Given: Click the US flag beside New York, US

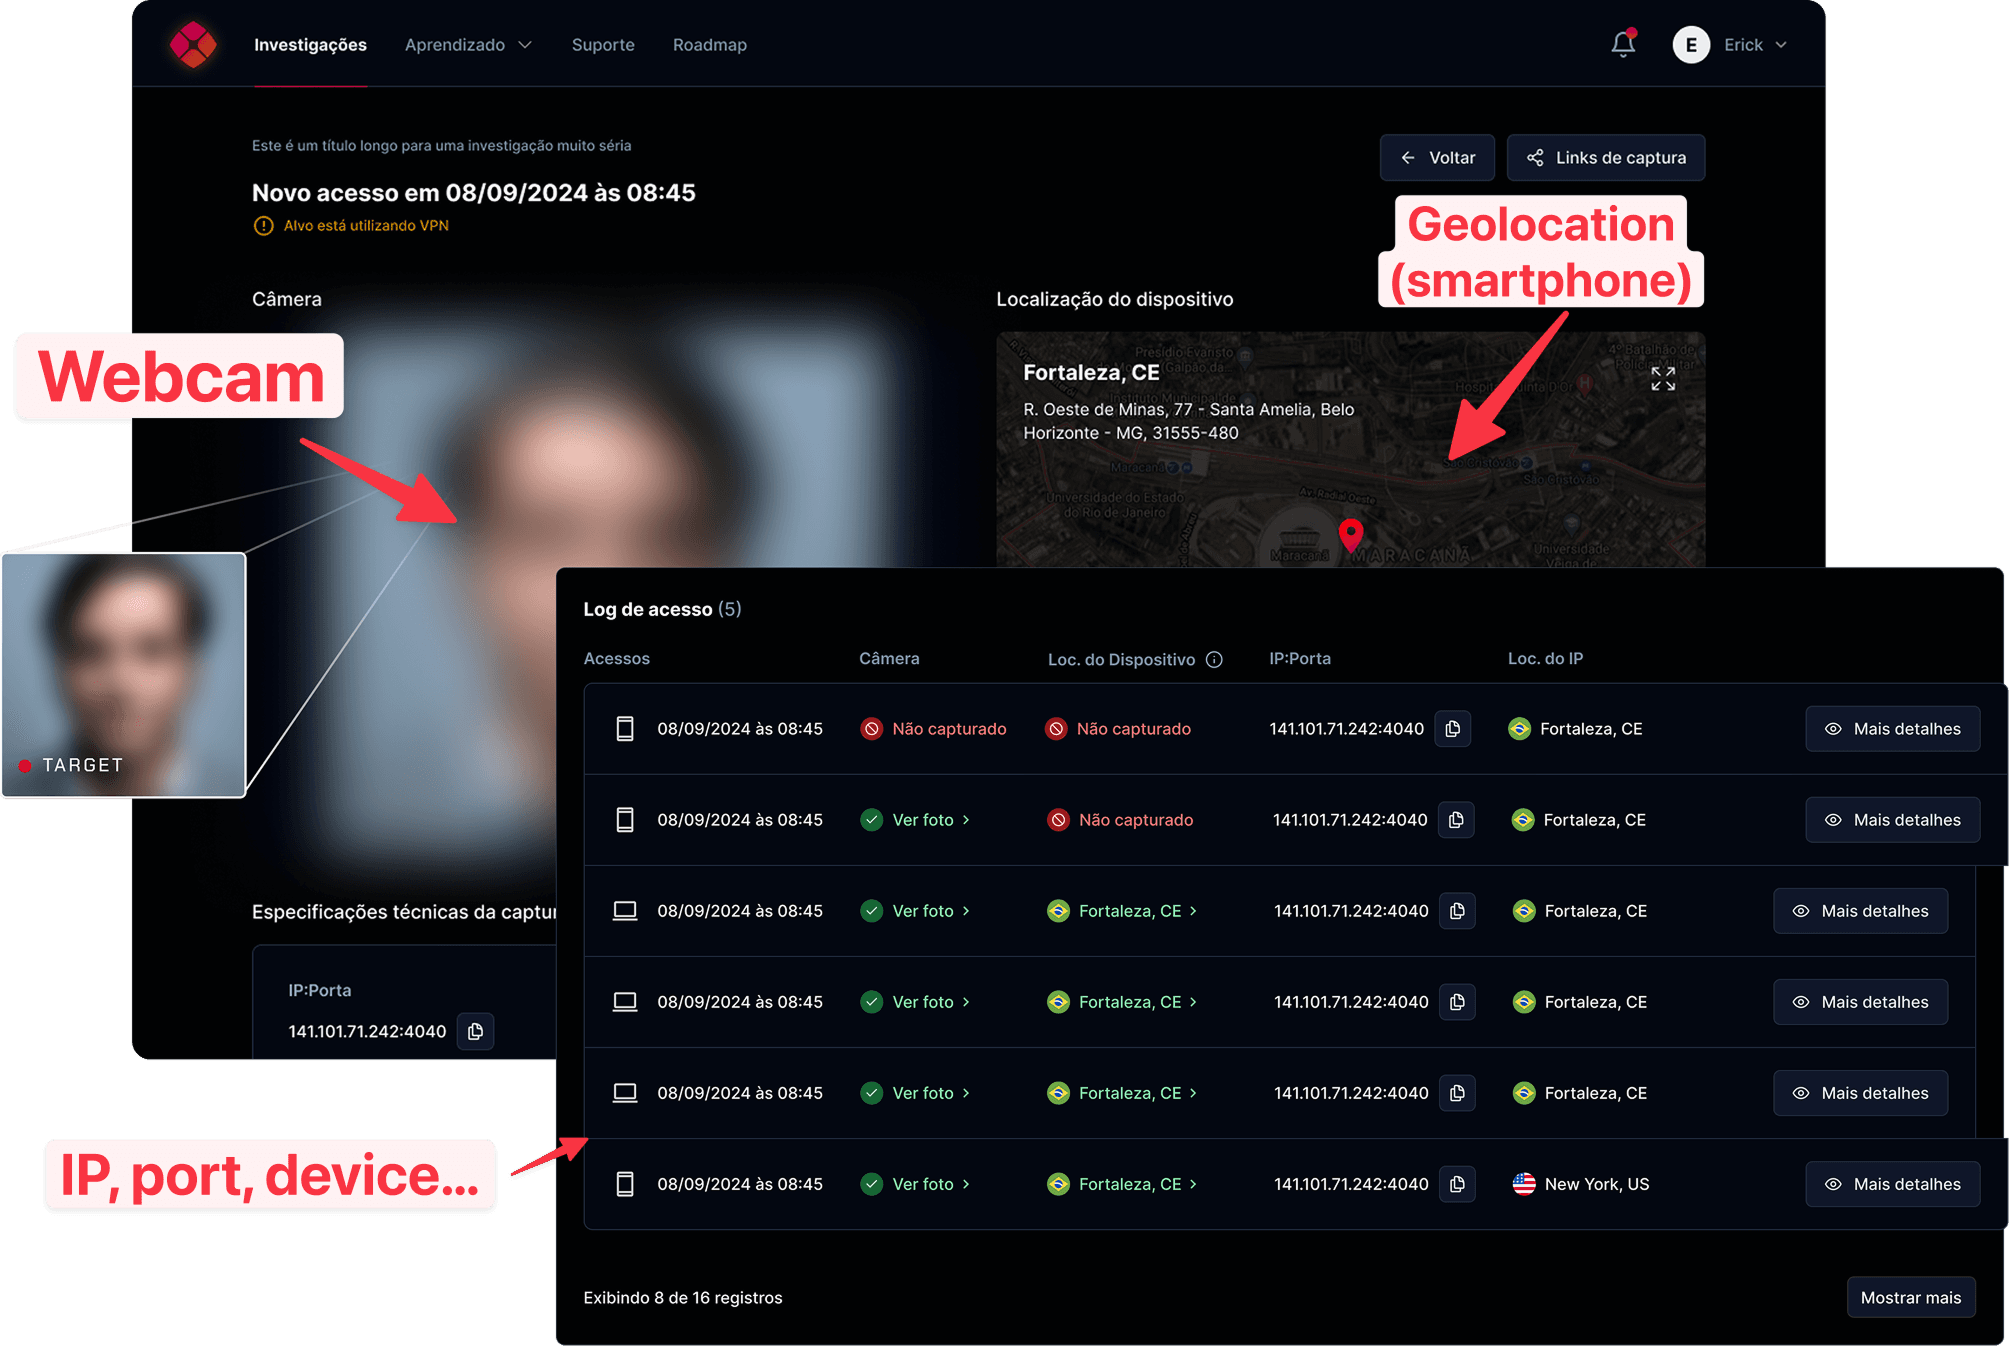Looking at the screenshot, I should [1522, 1184].
